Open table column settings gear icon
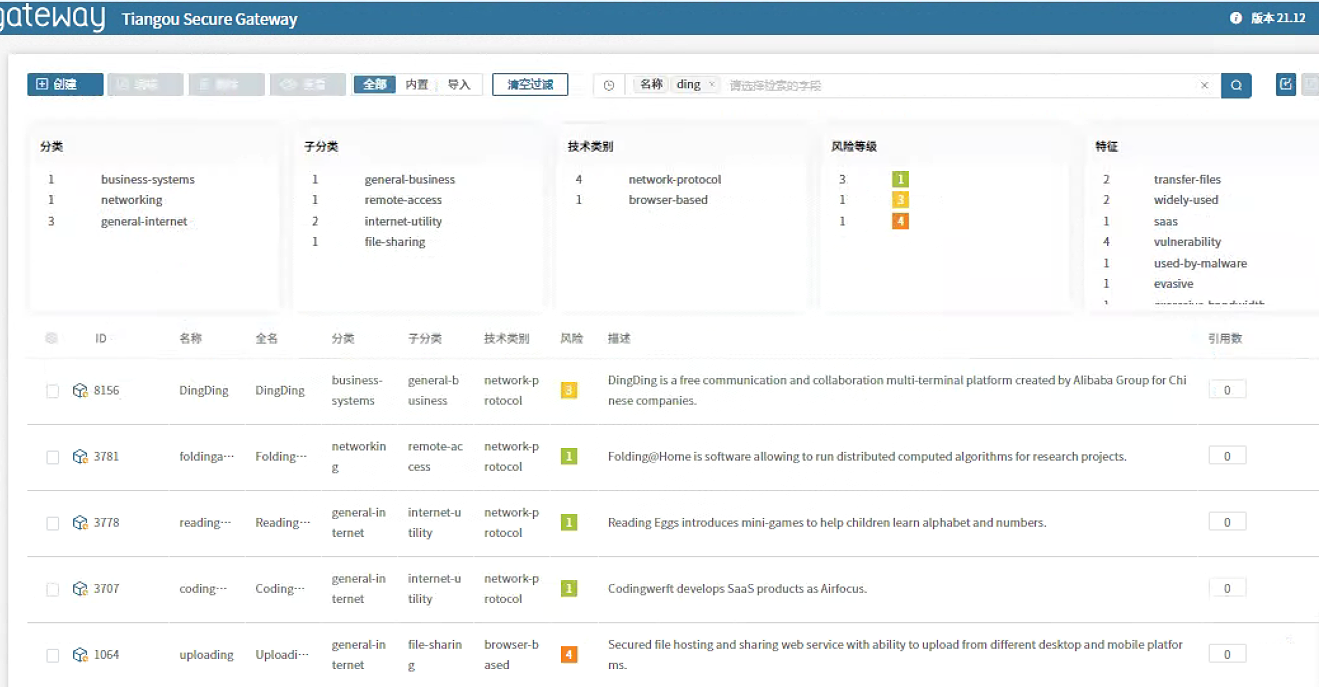 [x=52, y=339]
